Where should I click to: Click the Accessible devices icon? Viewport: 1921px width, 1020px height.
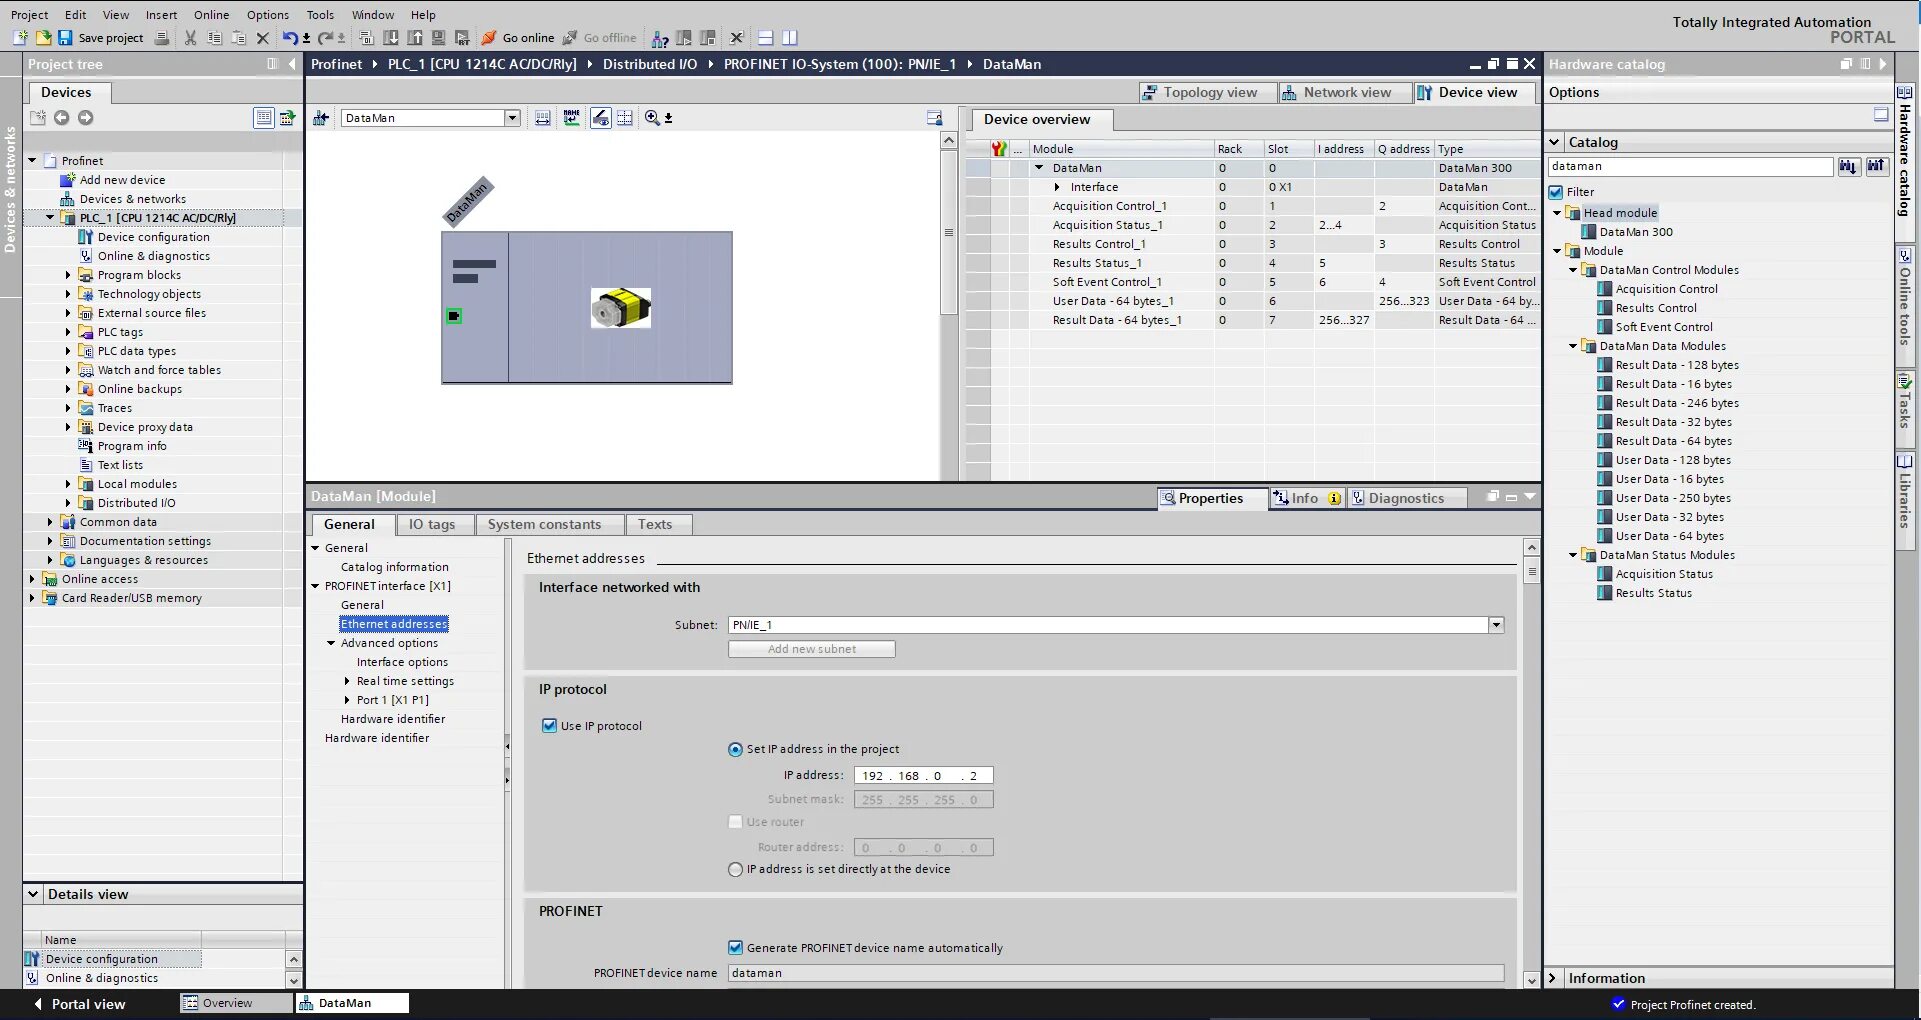(x=660, y=38)
